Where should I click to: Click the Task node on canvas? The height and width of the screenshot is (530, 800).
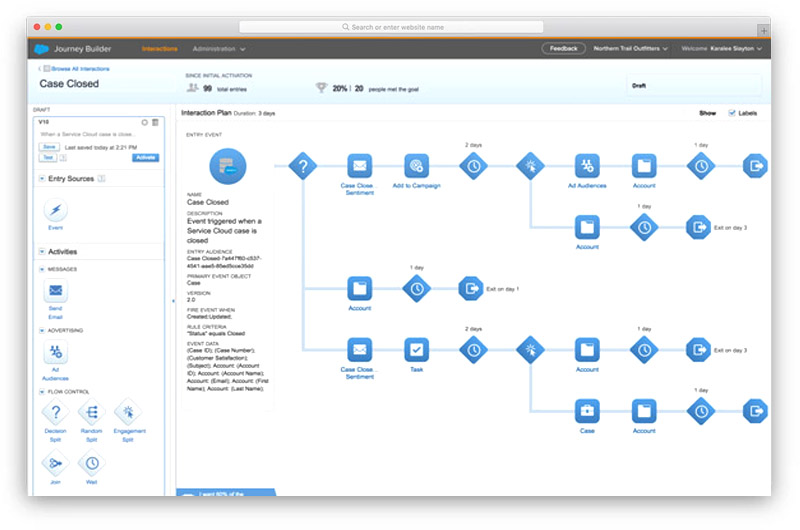click(417, 349)
